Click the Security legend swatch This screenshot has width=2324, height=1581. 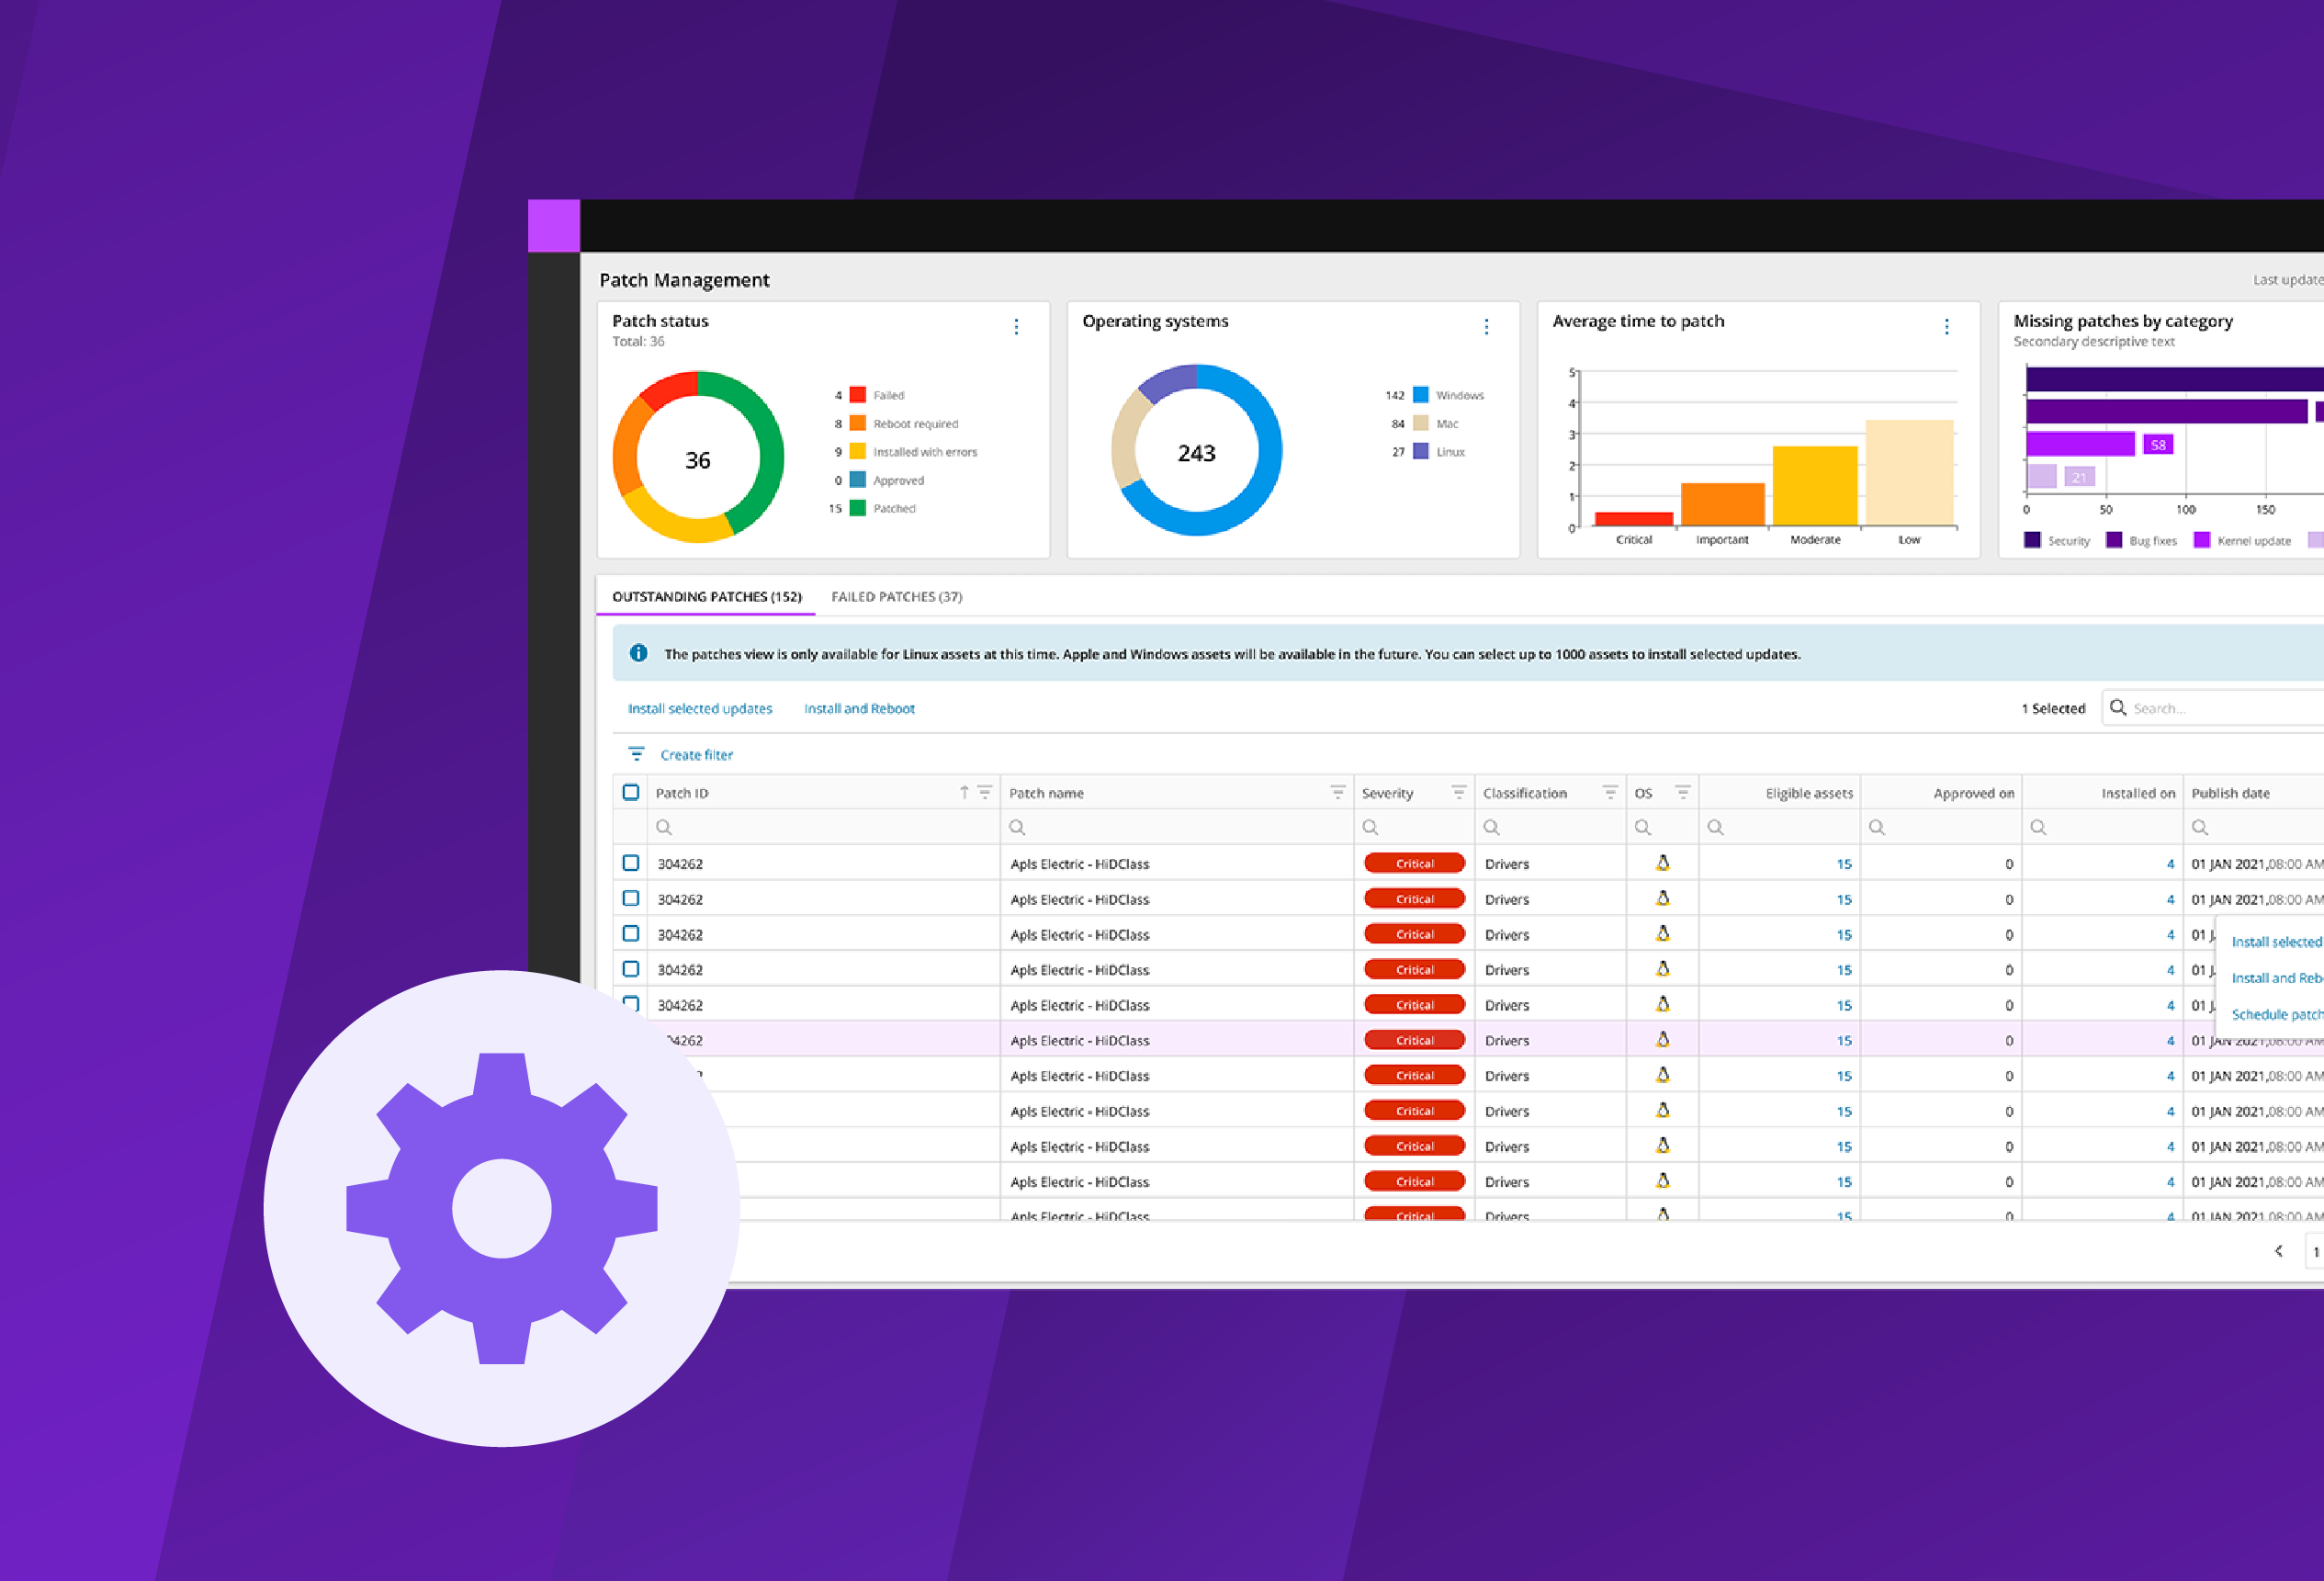(2031, 540)
